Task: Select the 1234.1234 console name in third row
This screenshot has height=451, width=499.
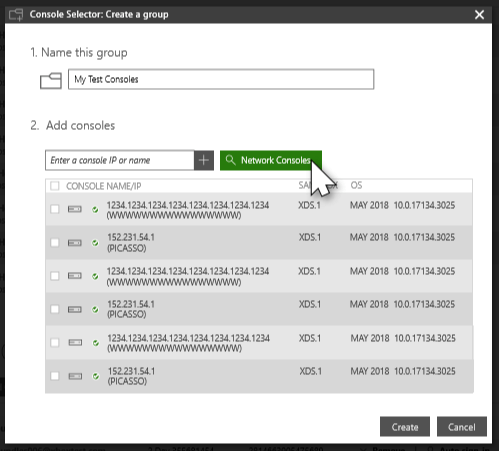Action: [x=188, y=276]
